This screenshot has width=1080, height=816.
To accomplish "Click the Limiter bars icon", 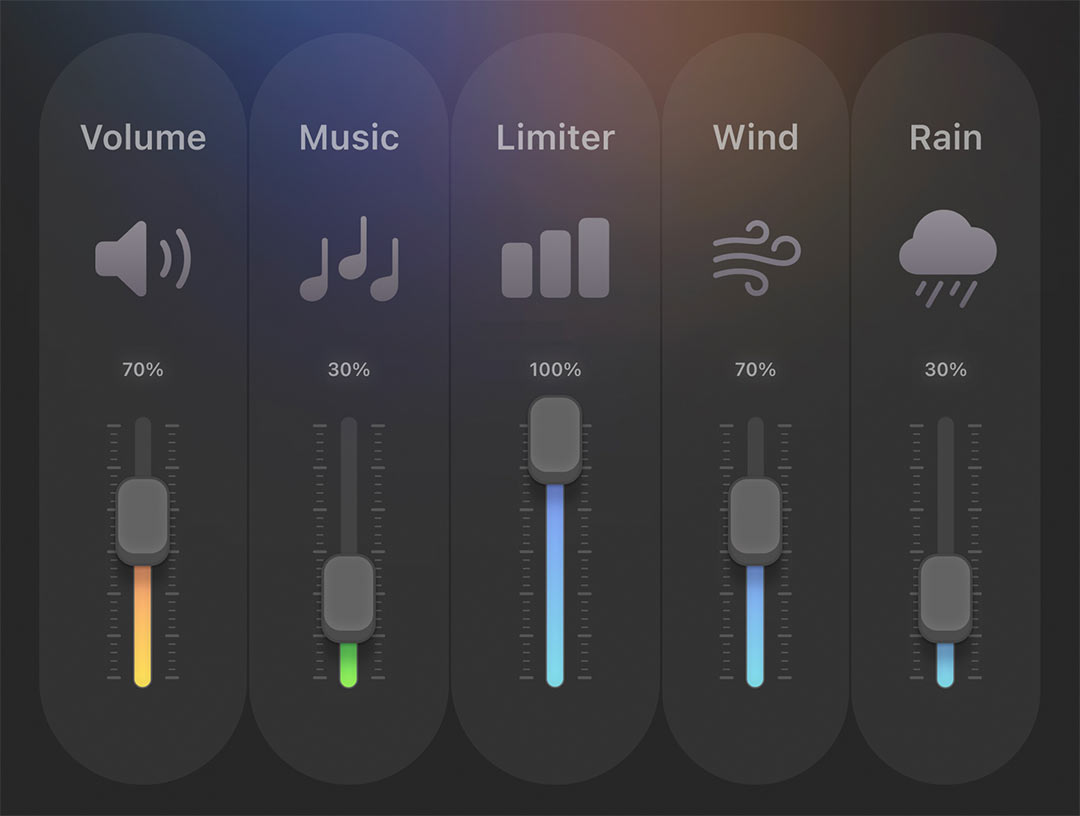I will click(x=555, y=258).
